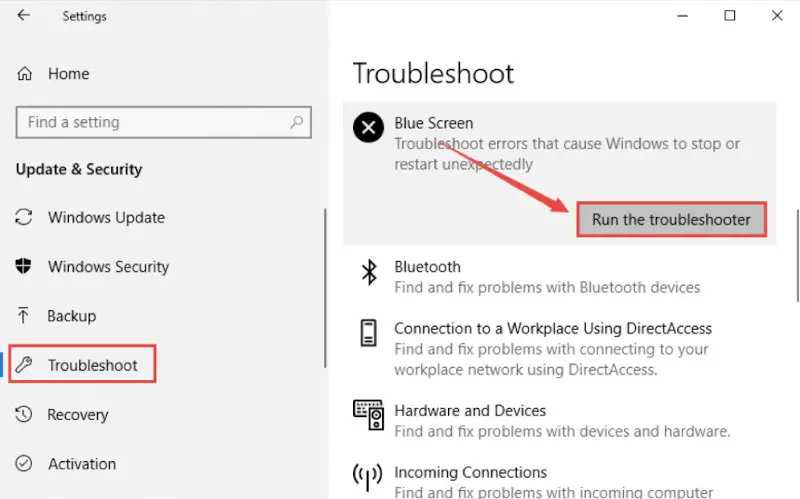Click the Bluetooth symbol icon
The height and width of the screenshot is (499, 800).
369,272
